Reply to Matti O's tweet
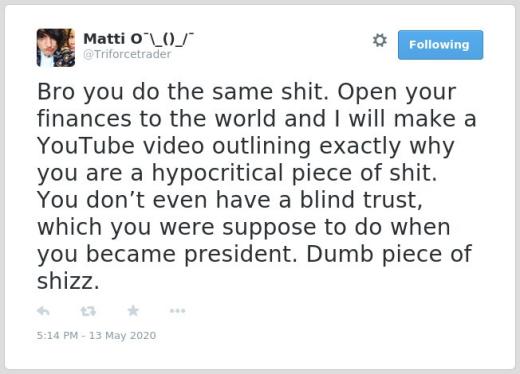 tap(43, 311)
